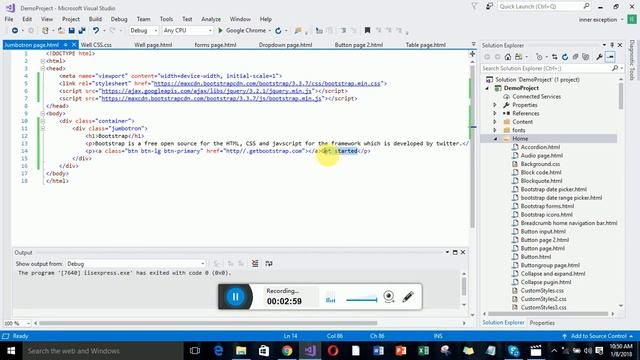Click Sync with Active Document icon

pyautogui.click(x=554, y=57)
